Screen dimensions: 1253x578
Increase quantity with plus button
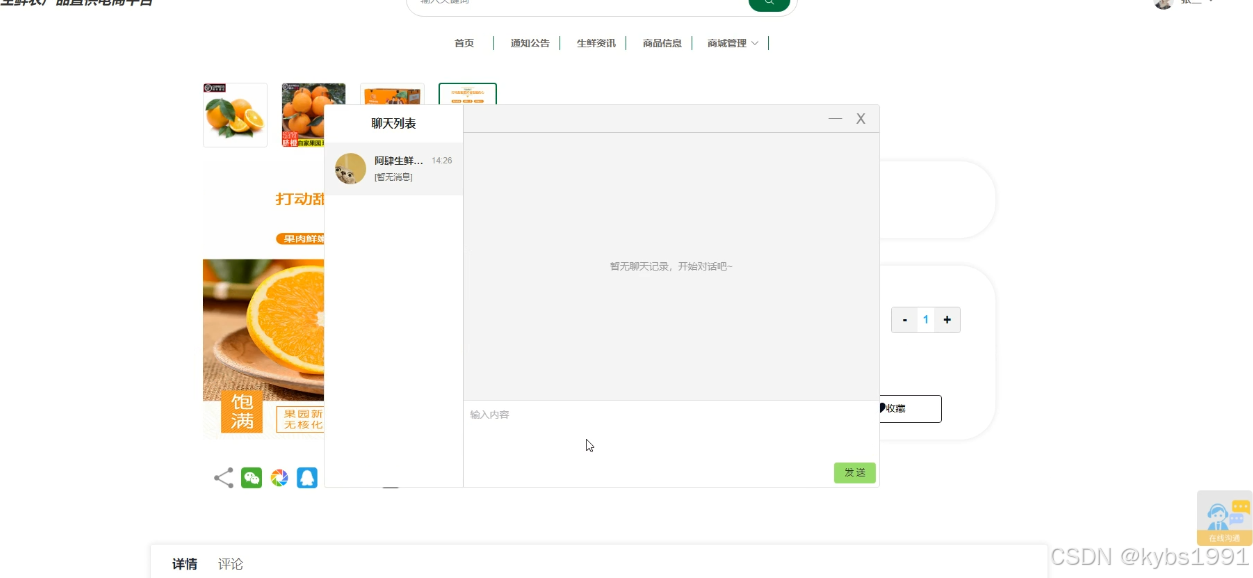[x=947, y=320]
